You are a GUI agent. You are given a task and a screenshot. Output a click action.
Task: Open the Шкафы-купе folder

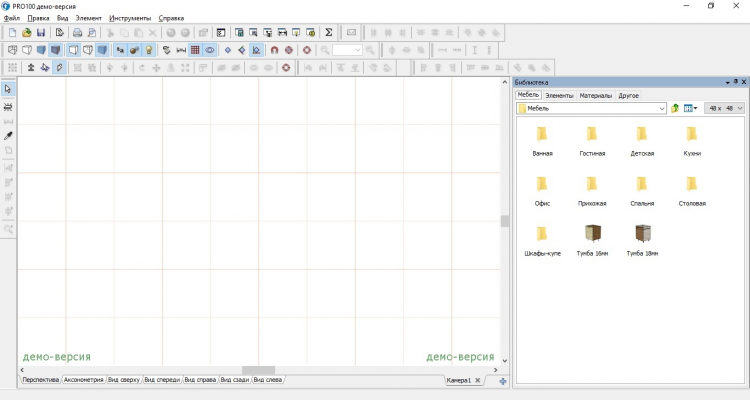coord(542,241)
